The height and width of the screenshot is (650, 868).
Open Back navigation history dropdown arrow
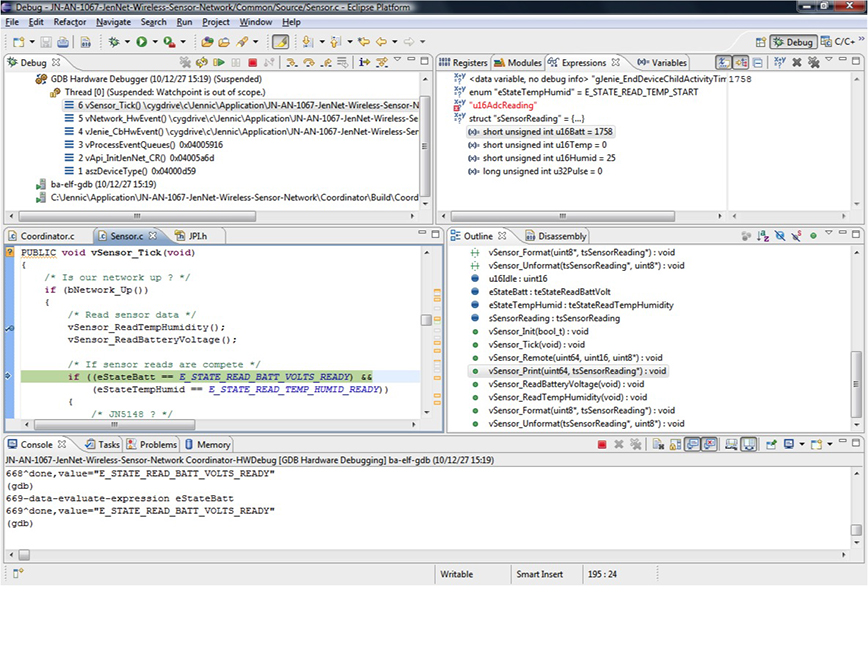tap(395, 42)
